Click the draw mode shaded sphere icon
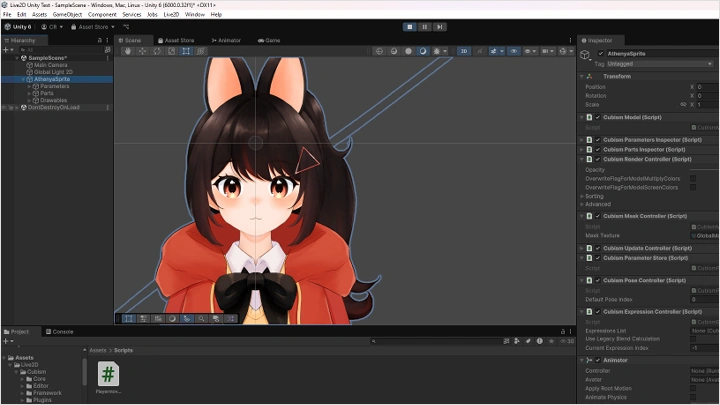 [x=408, y=51]
